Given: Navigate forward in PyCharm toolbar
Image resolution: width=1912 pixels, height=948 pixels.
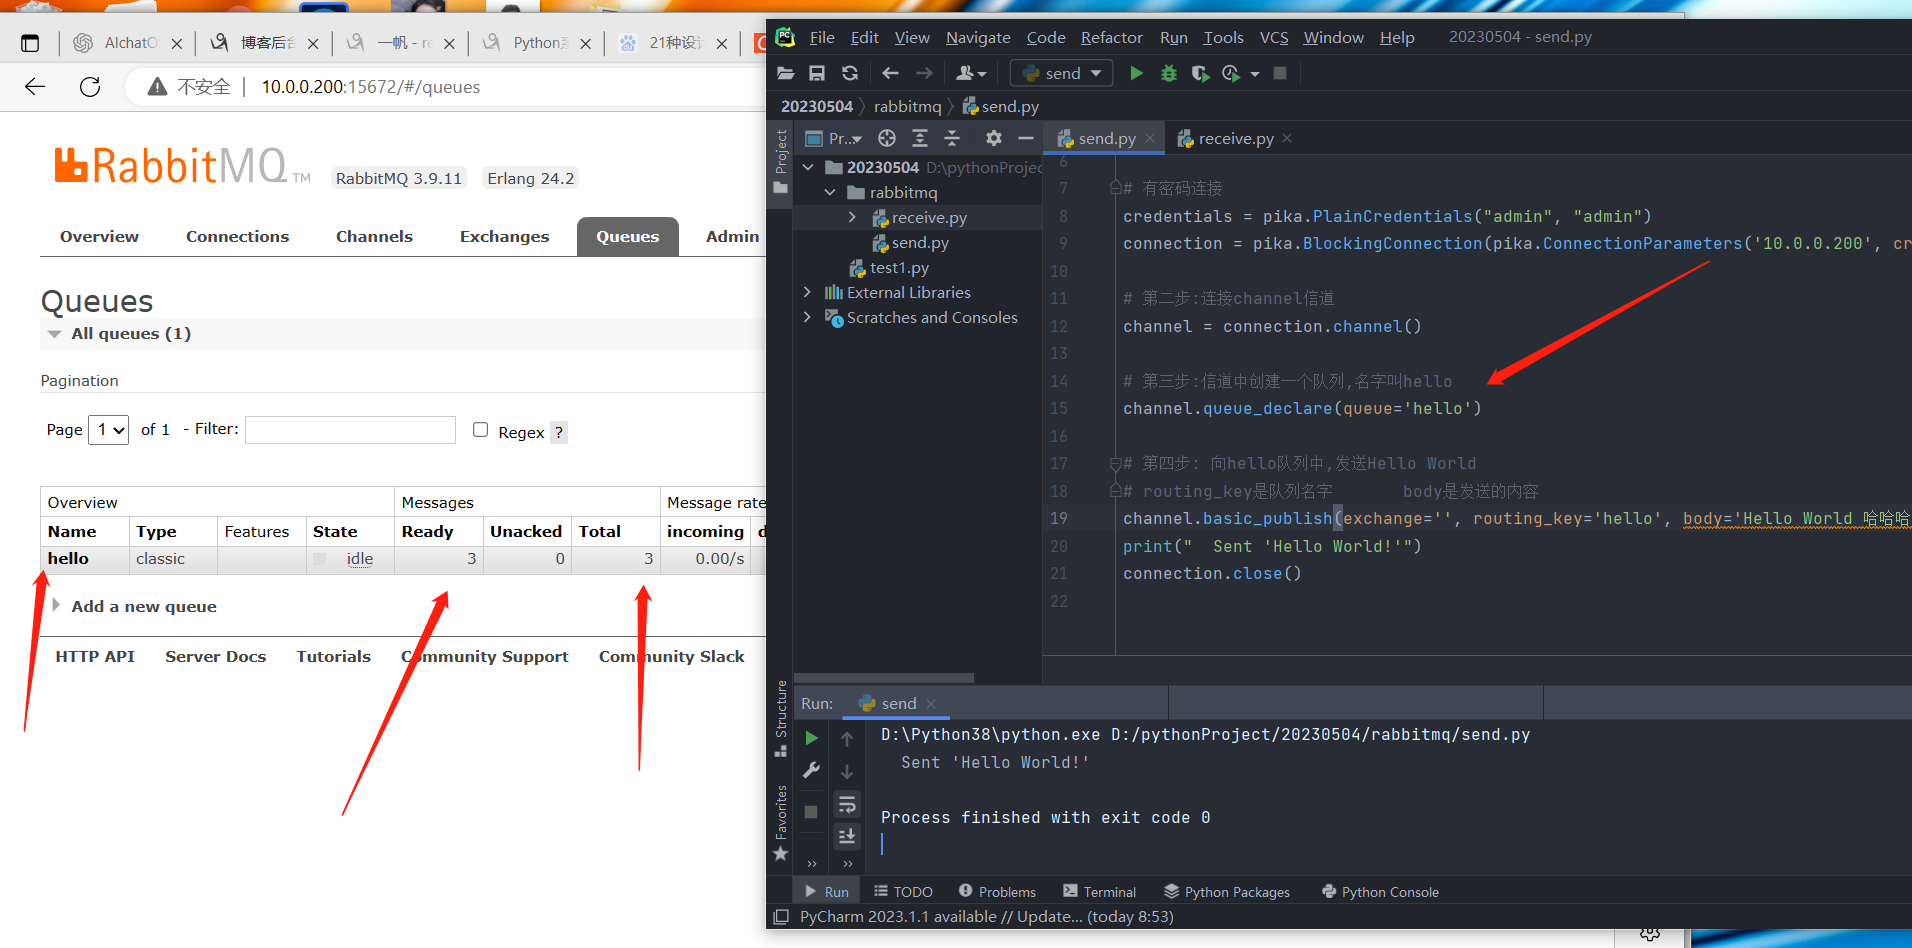Looking at the screenshot, I should (924, 73).
